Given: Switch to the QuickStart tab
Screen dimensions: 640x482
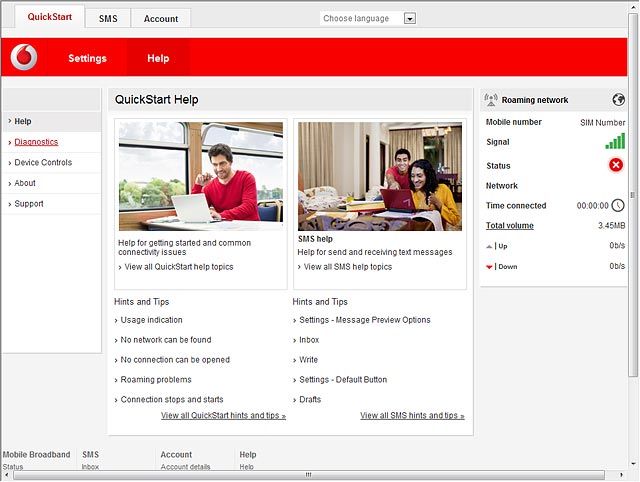Looking at the screenshot, I should coord(50,17).
